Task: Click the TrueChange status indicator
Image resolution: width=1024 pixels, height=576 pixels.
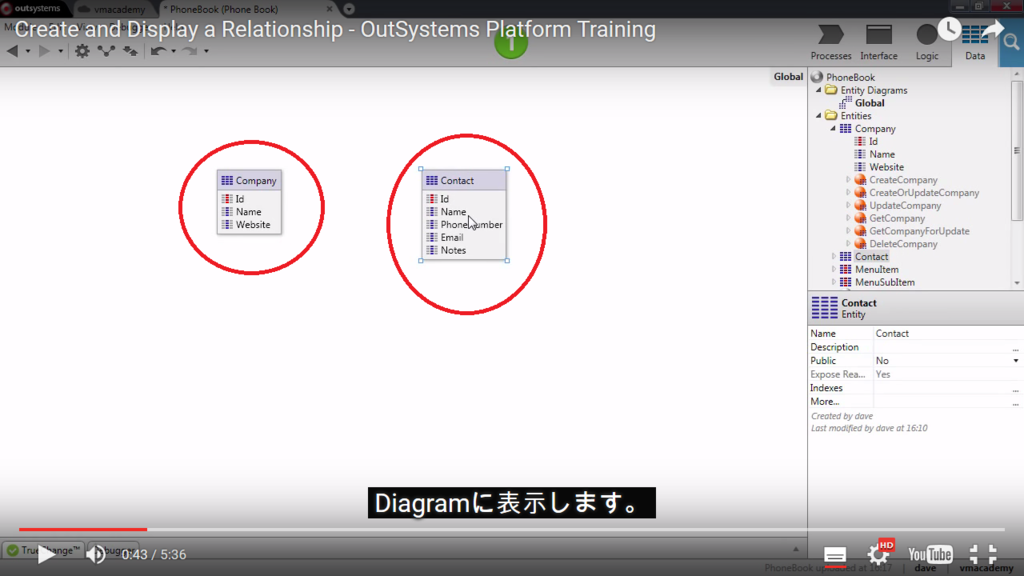Action: [43, 550]
